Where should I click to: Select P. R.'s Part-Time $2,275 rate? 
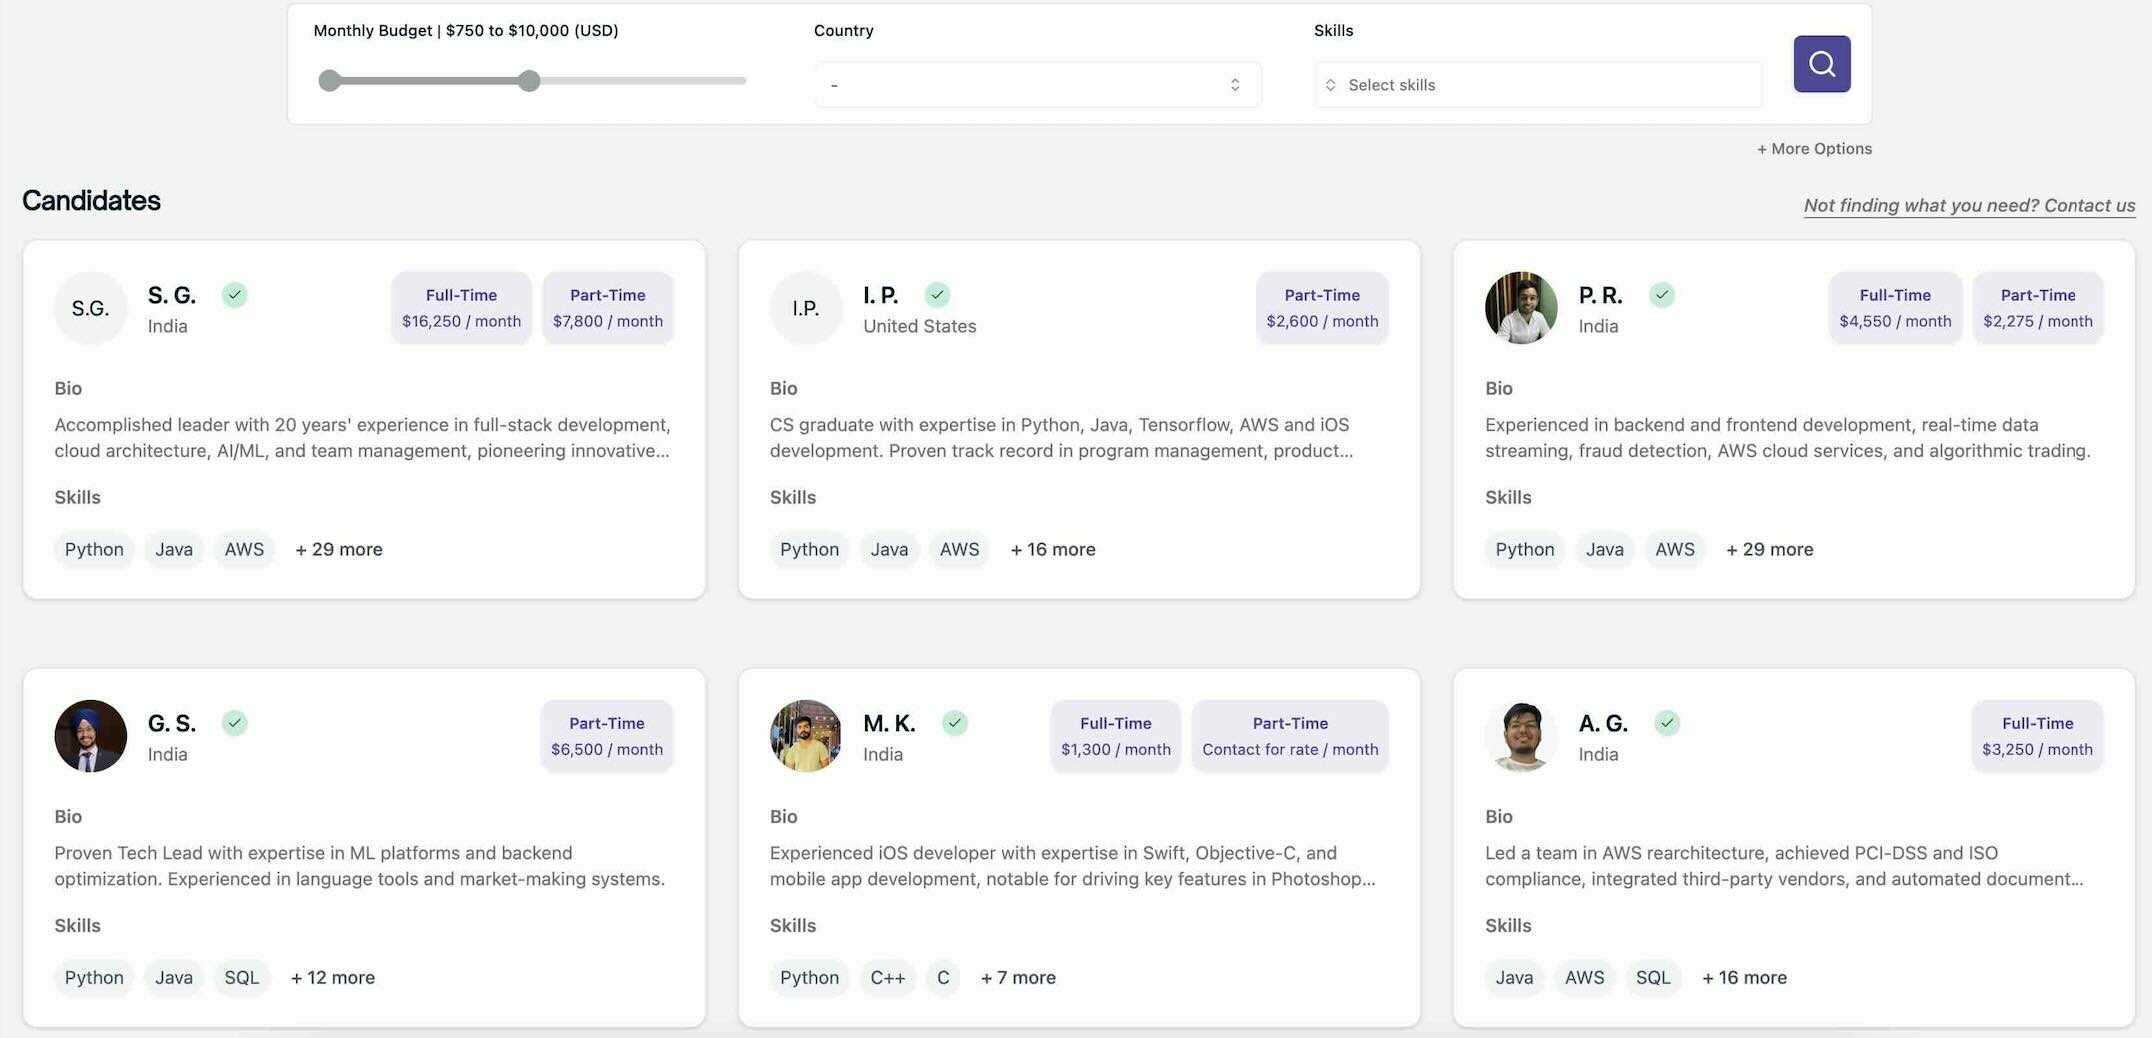pos(2037,308)
